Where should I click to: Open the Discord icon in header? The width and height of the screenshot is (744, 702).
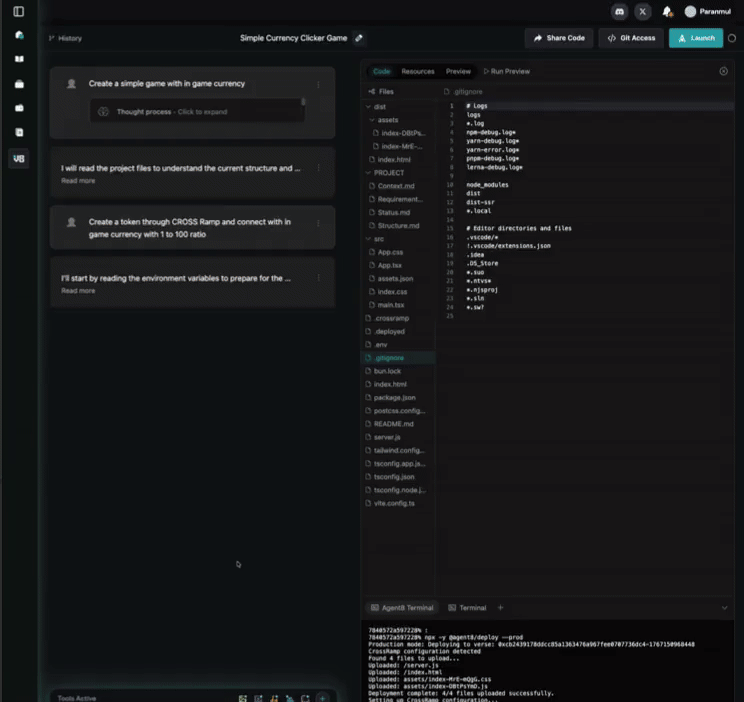coord(619,12)
